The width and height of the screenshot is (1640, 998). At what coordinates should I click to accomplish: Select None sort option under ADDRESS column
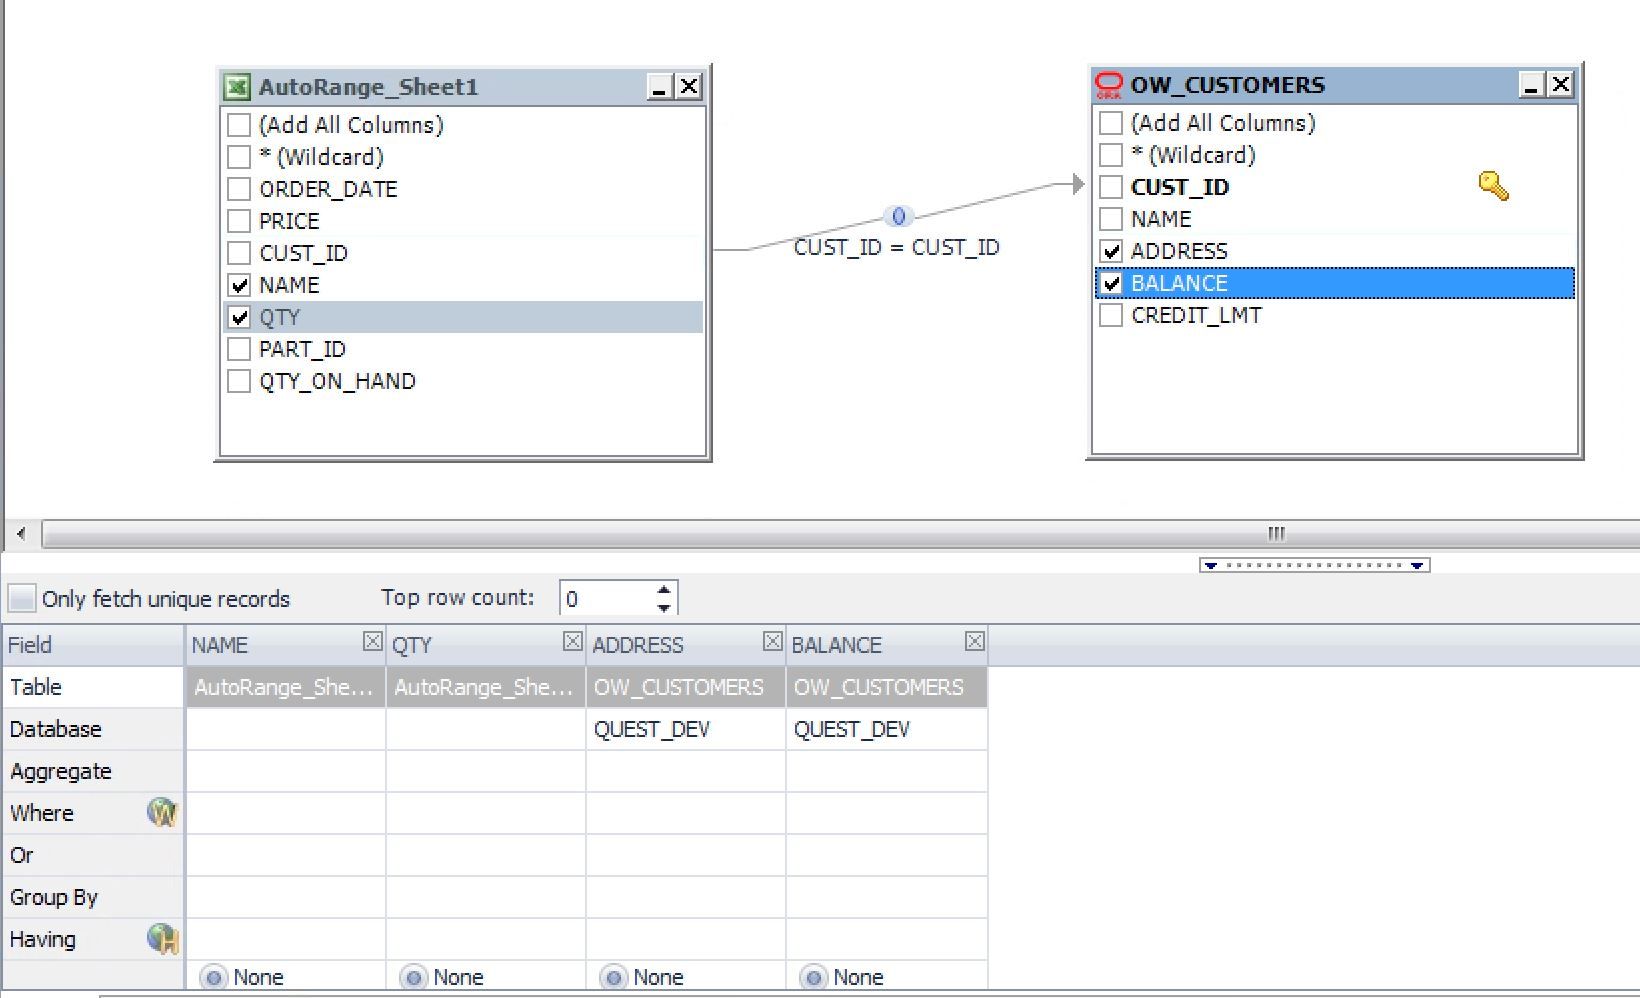(613, 977)
